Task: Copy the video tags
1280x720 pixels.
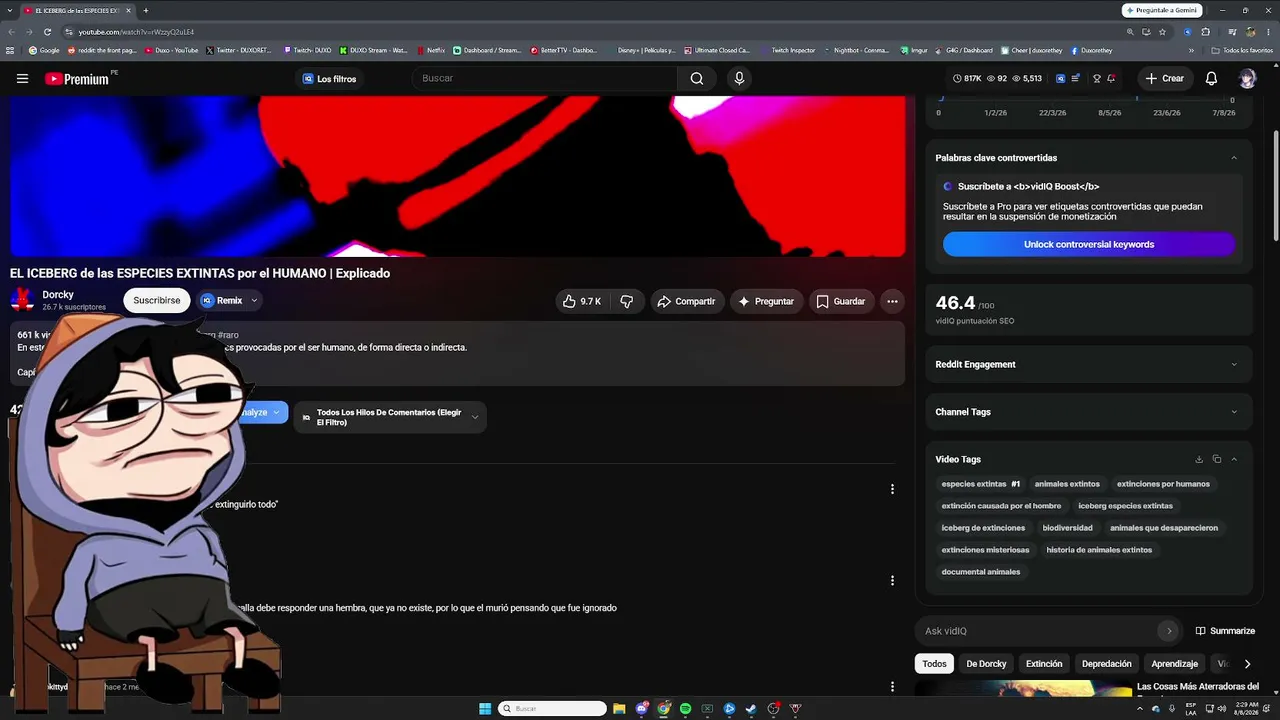Action: point(1217,460)
